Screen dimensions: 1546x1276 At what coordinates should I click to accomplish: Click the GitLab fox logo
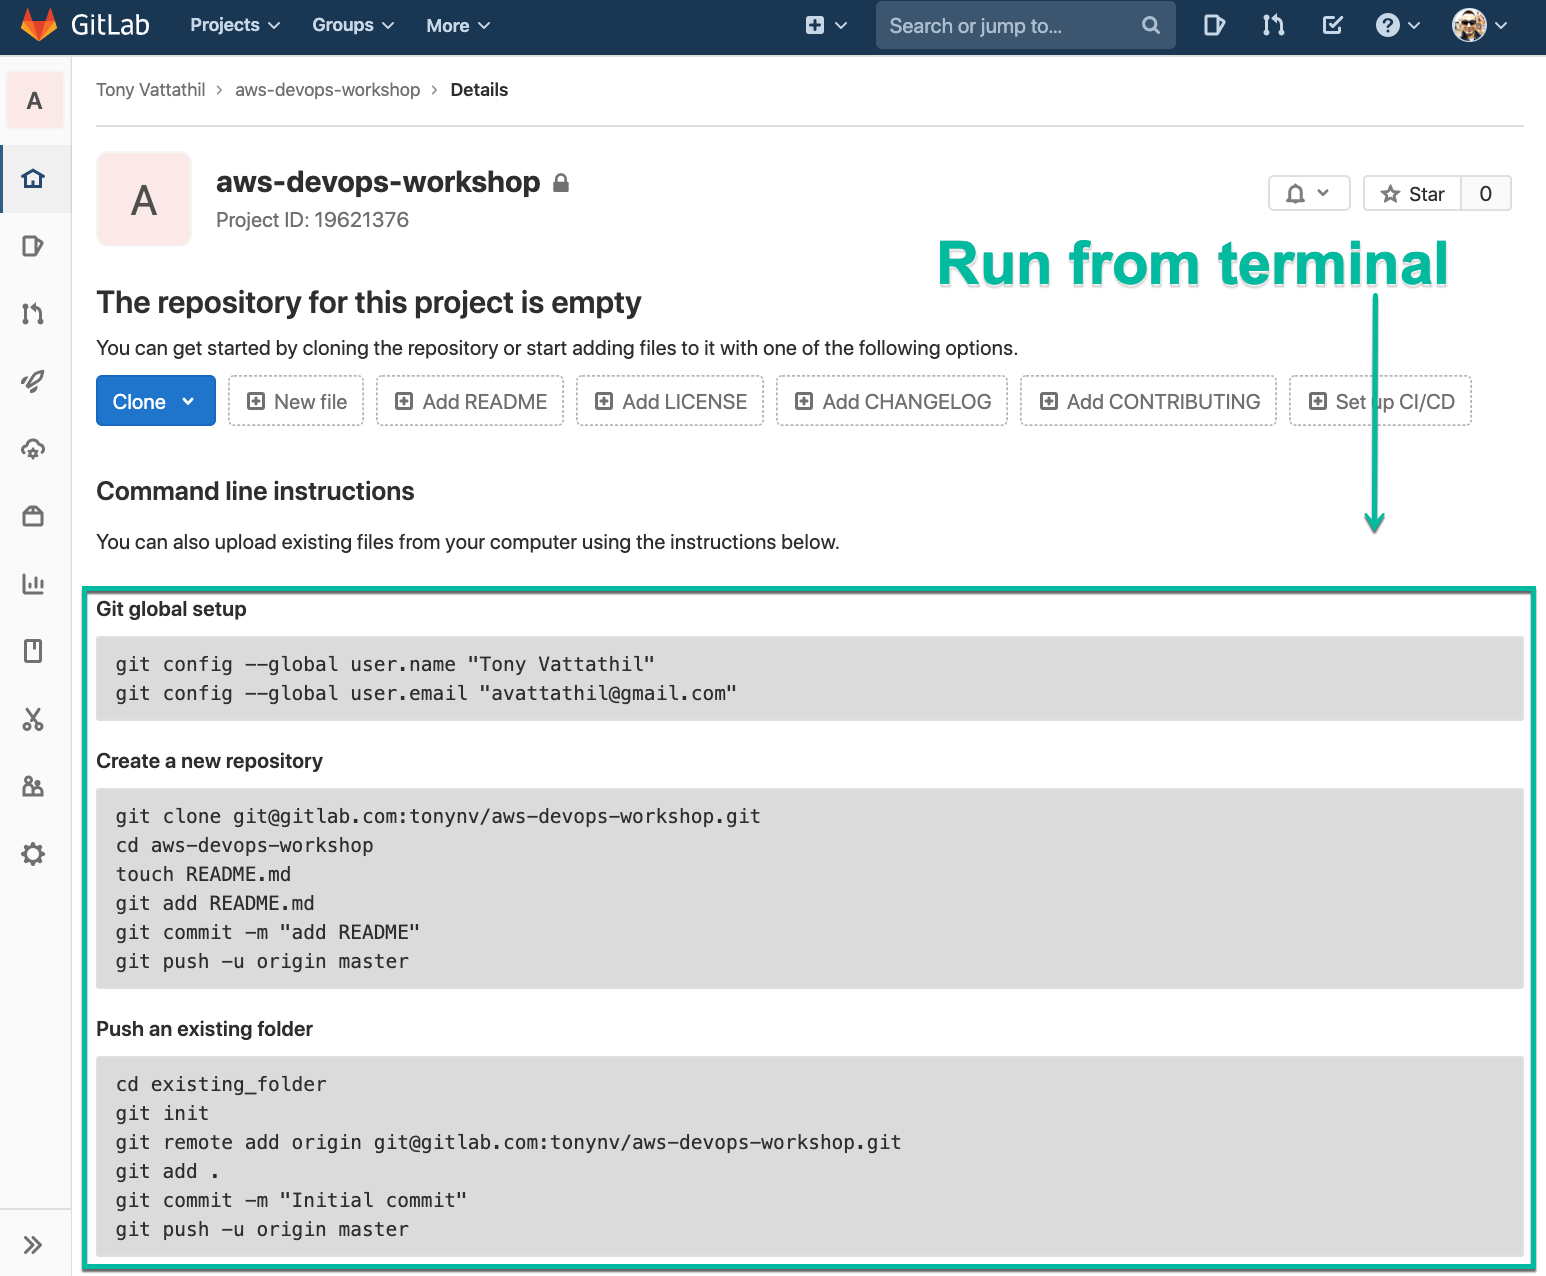(x=39, y=25)
